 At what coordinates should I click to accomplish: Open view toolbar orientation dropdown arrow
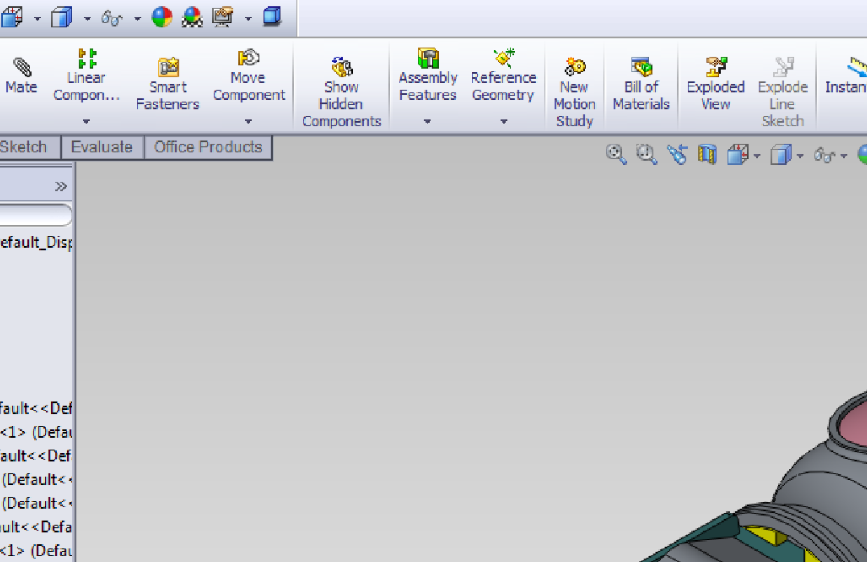756,156
